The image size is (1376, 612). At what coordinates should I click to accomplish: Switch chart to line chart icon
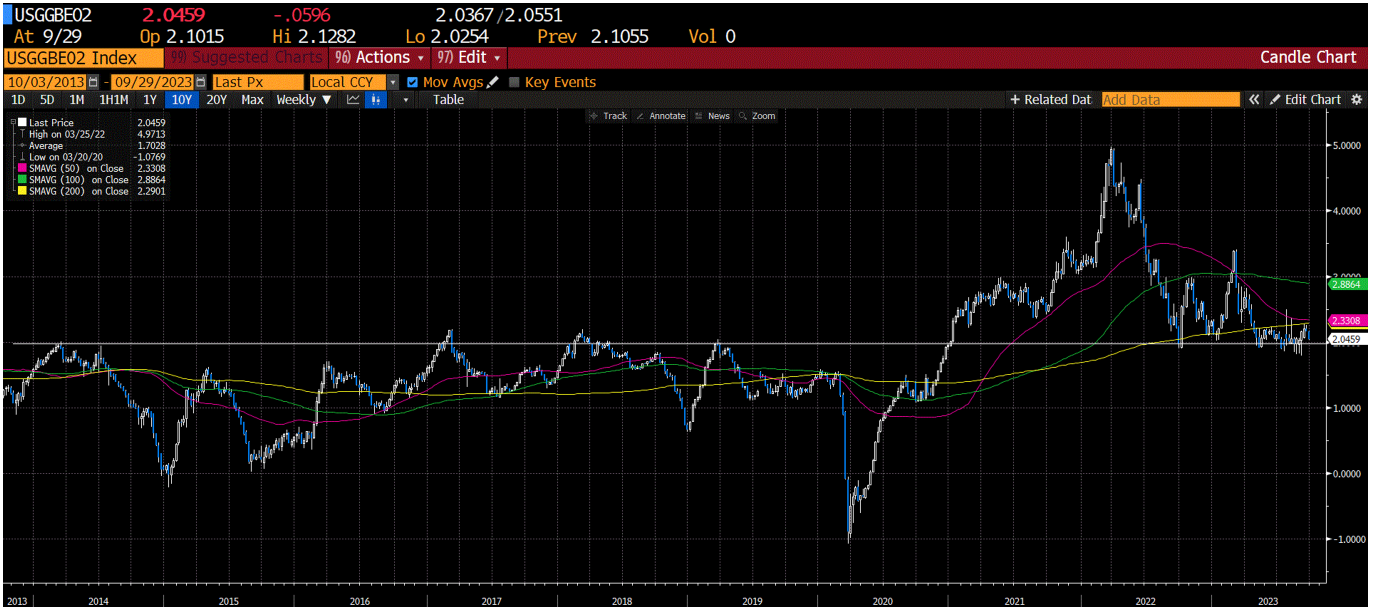(x=352, y=99)
